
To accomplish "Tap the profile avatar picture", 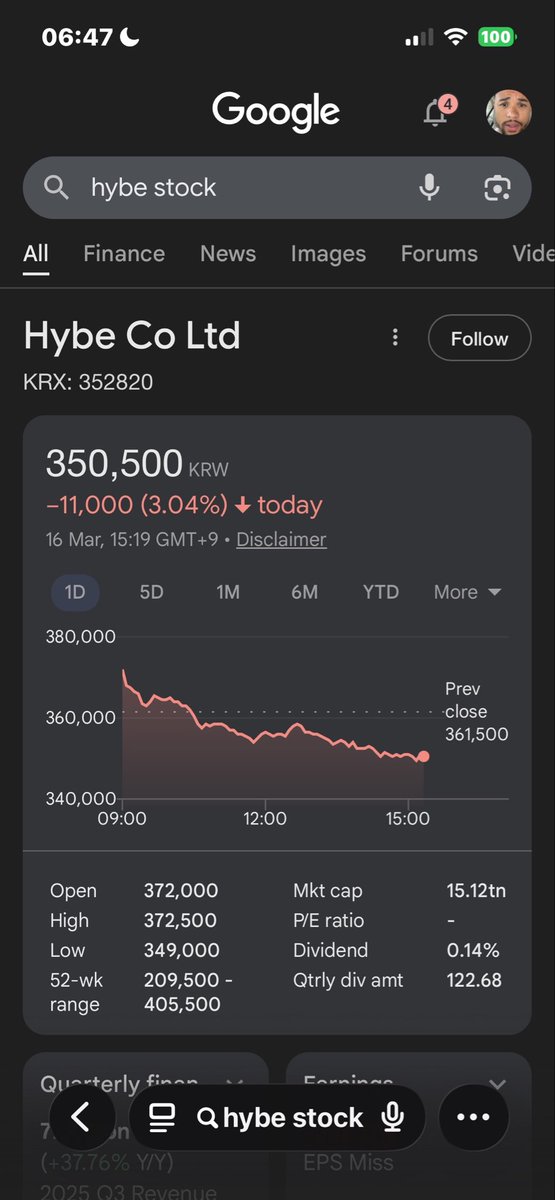I will pos(508,112).
